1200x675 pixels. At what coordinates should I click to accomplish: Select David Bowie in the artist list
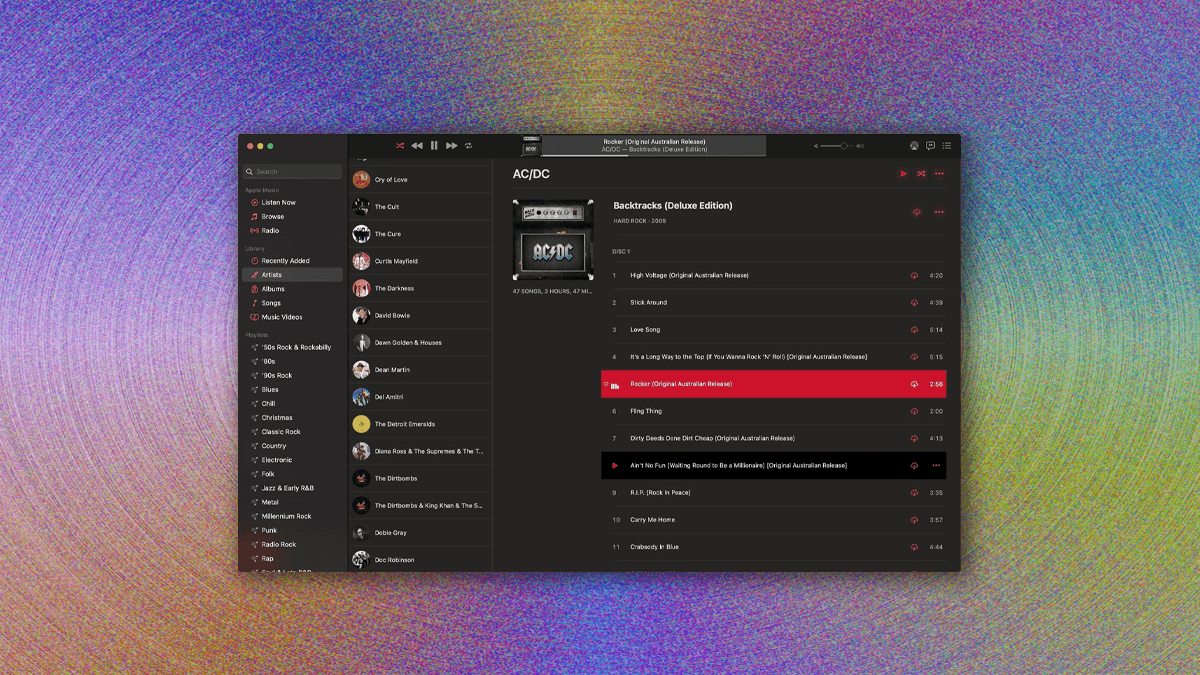pos(394,315)
